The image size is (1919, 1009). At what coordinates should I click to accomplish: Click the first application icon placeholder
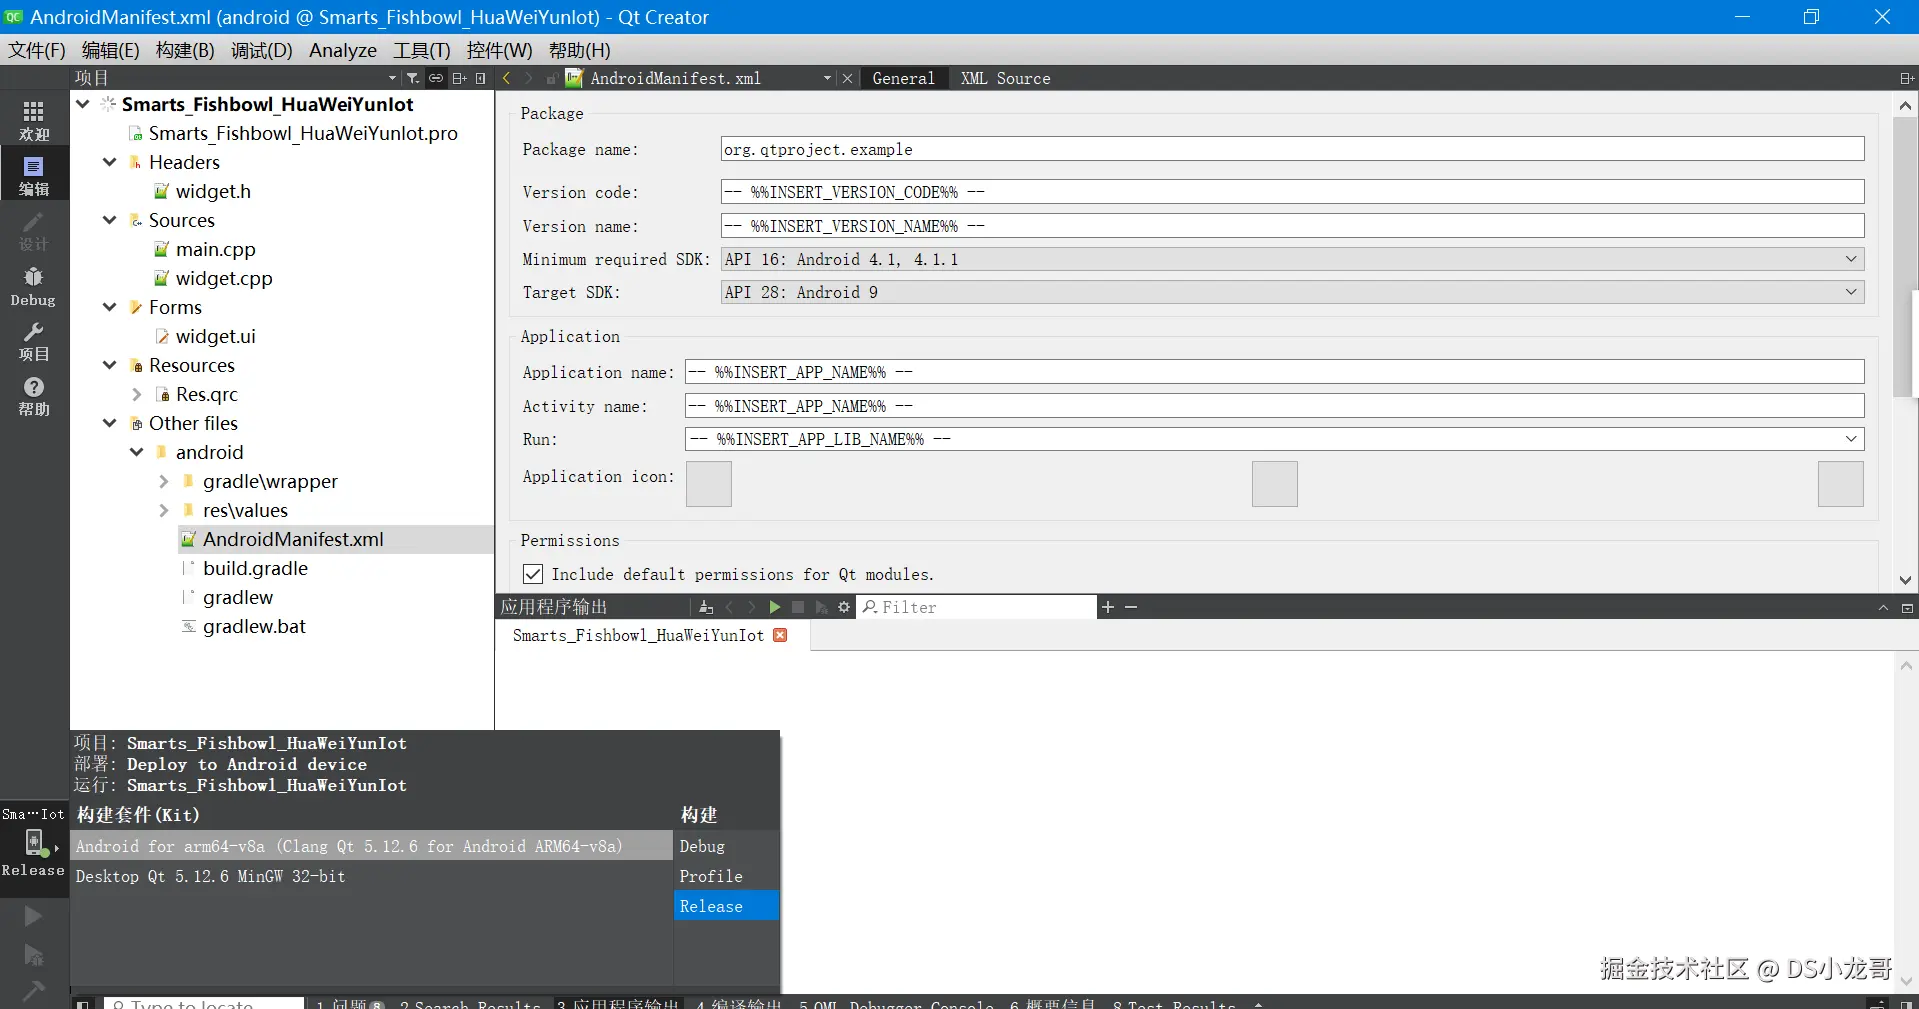pos(709,484)
